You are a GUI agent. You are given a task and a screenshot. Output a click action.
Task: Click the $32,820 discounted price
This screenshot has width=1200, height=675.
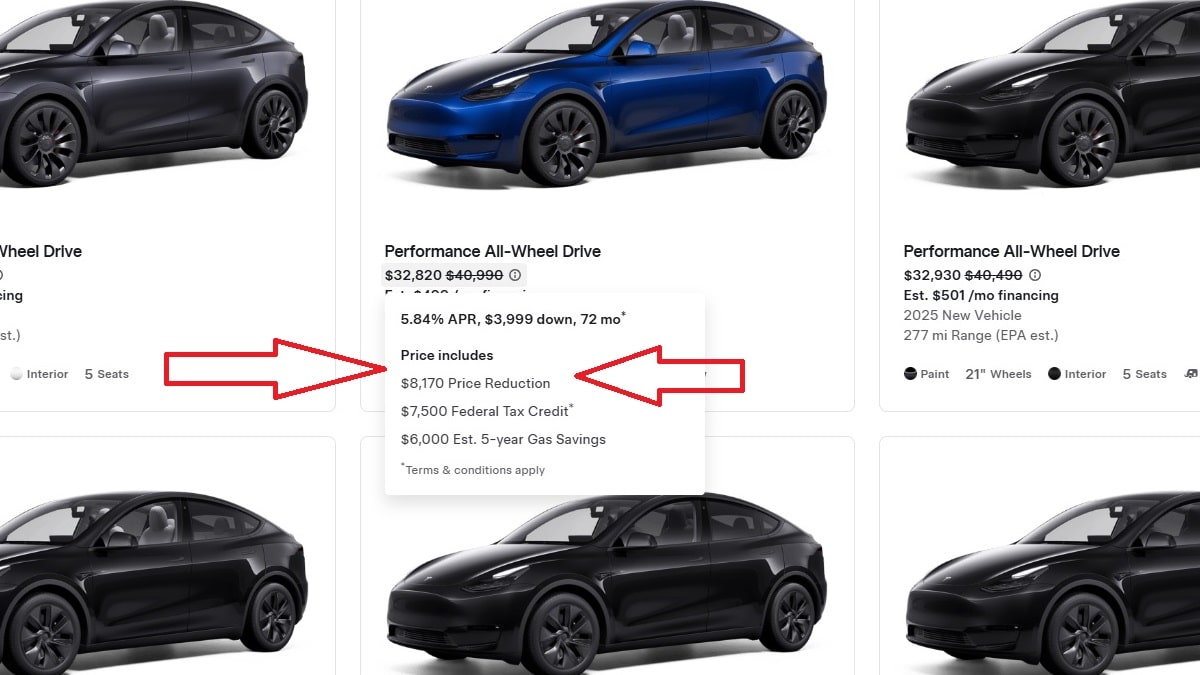pyautogui.click(x=412, y=275)
